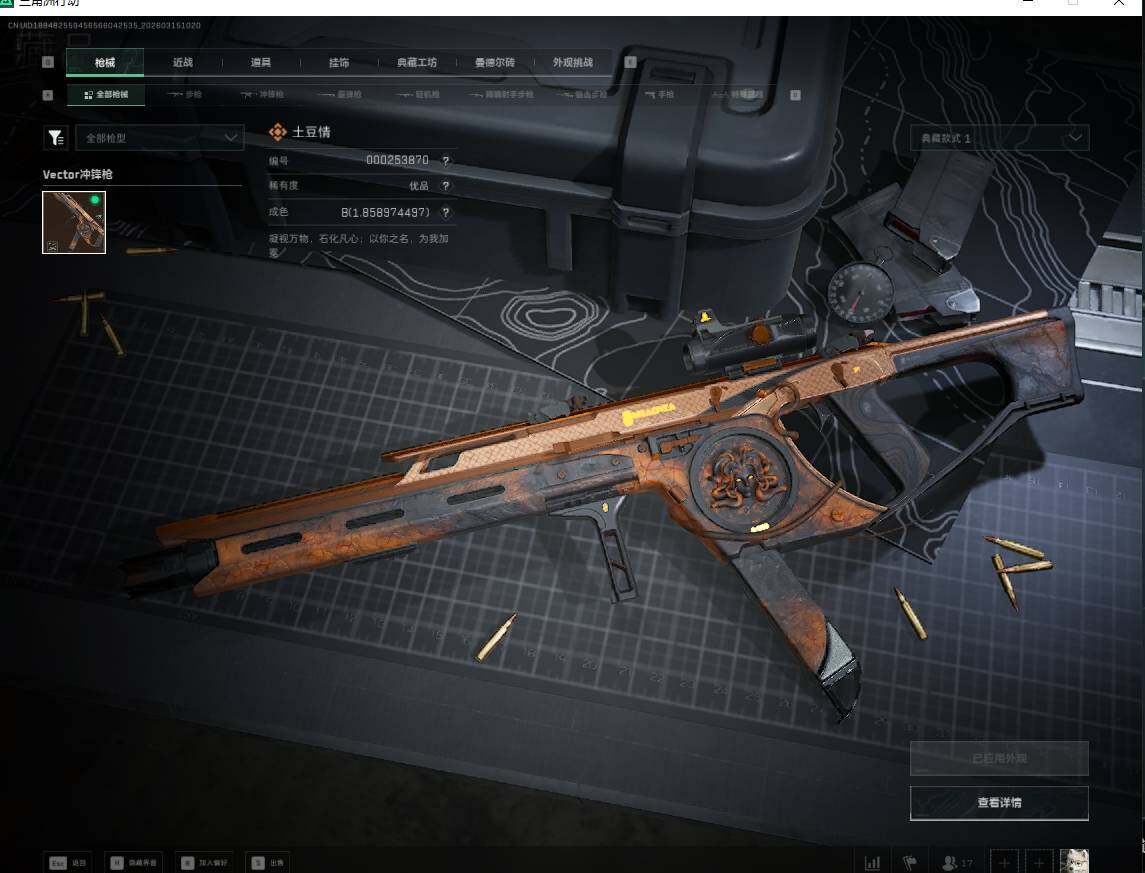Select the Vector skin thumbnail

[74, 223]
